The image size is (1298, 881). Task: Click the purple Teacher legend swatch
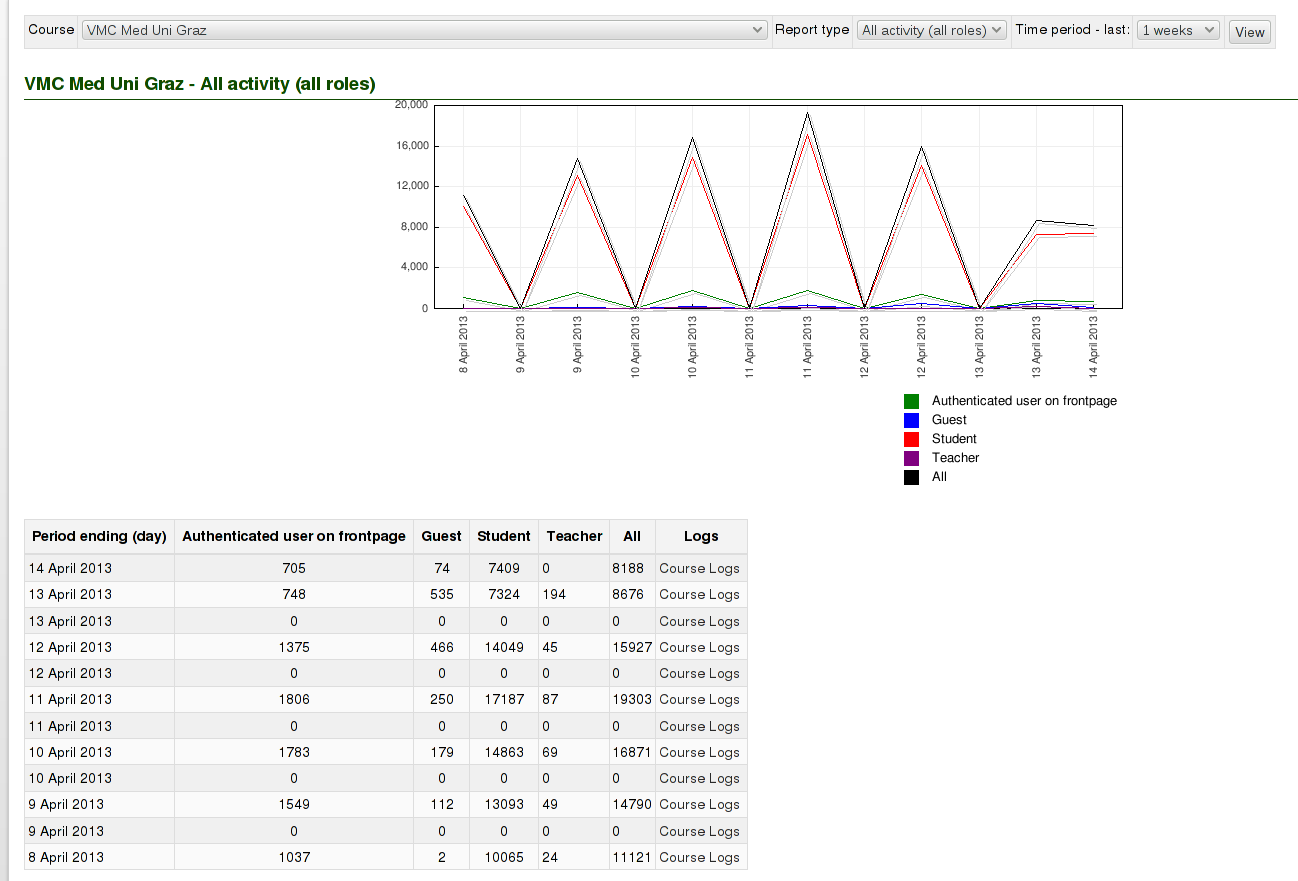(911, 458)
